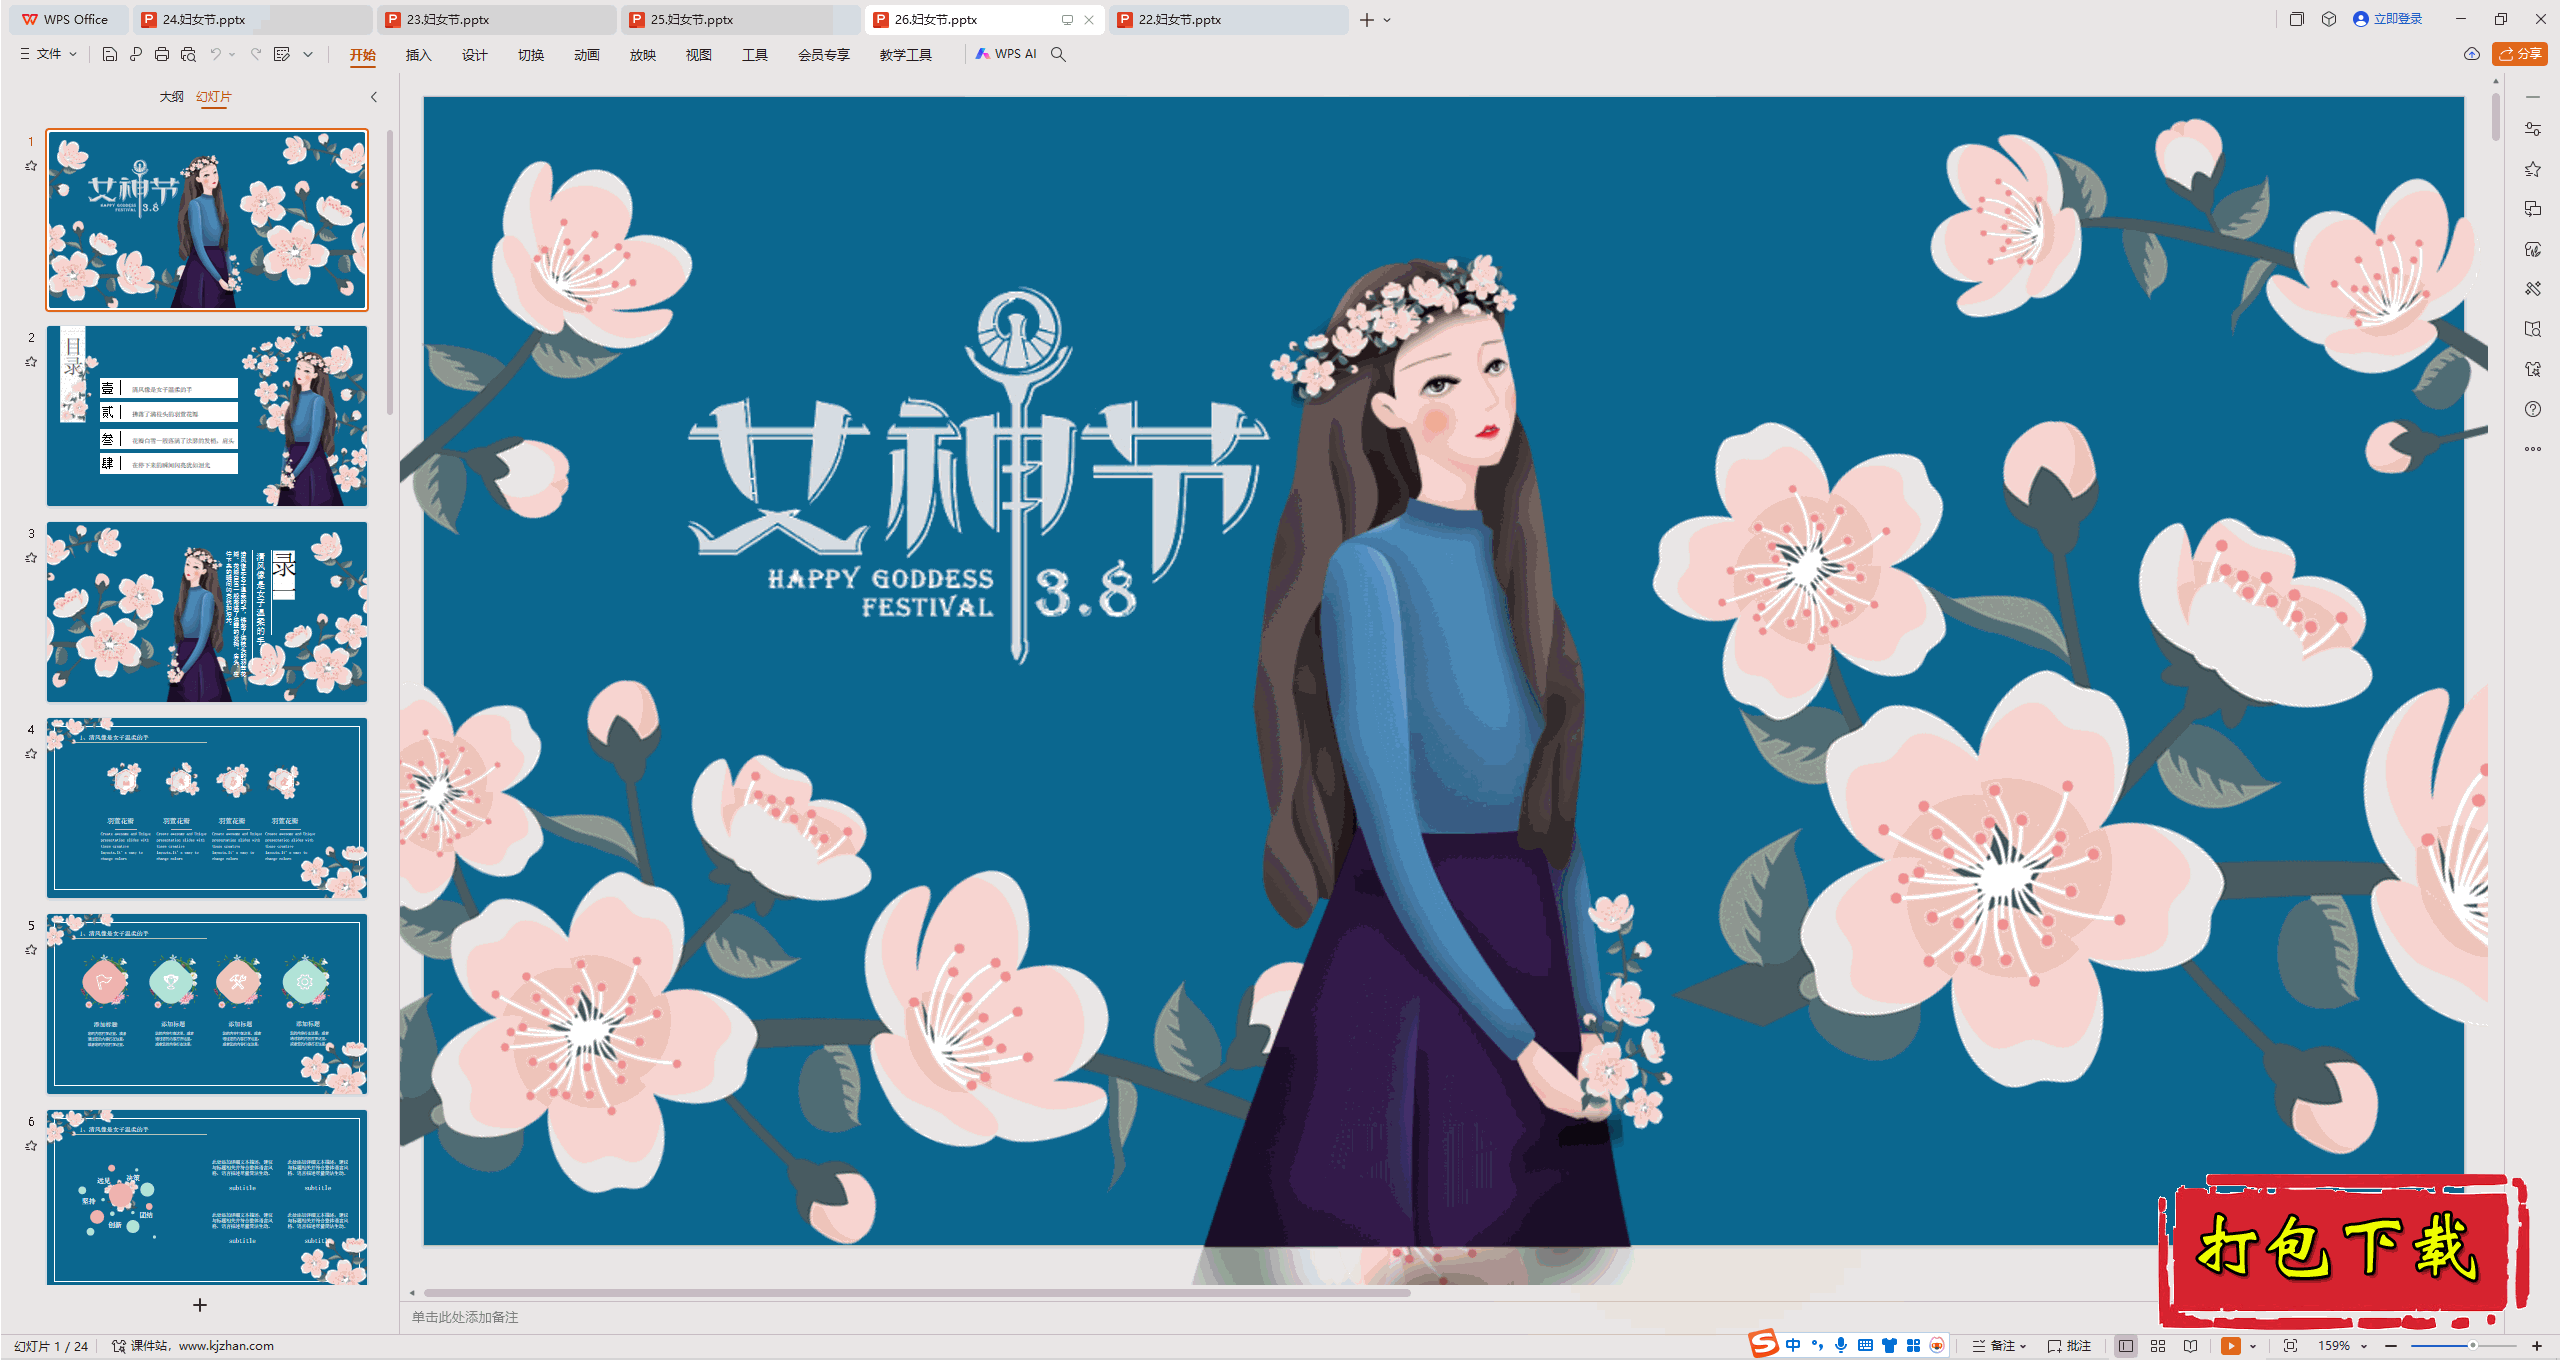The image size is (2560, 1360).
Task: Open Print Preview from quick toolbar
Action: [188, 54]
